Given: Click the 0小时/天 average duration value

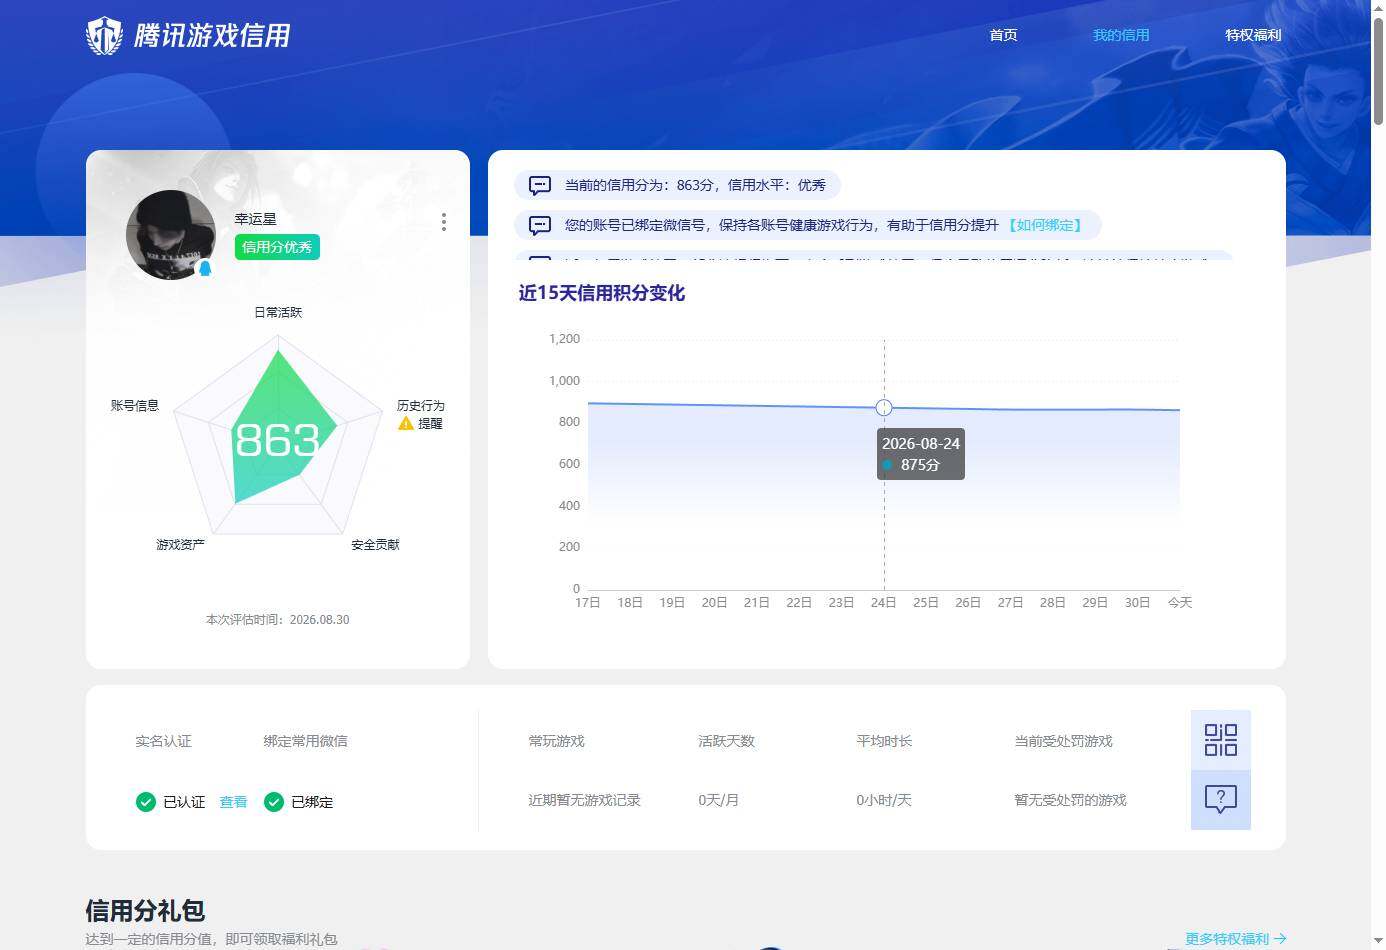Looking at the screenshot, I should tap(884, 800).
